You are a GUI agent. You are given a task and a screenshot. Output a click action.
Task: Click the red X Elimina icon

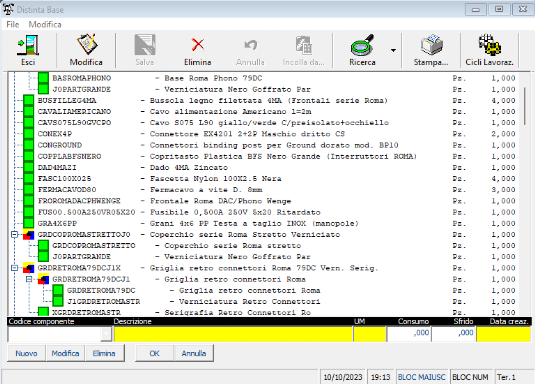click(x=198, y=45)
